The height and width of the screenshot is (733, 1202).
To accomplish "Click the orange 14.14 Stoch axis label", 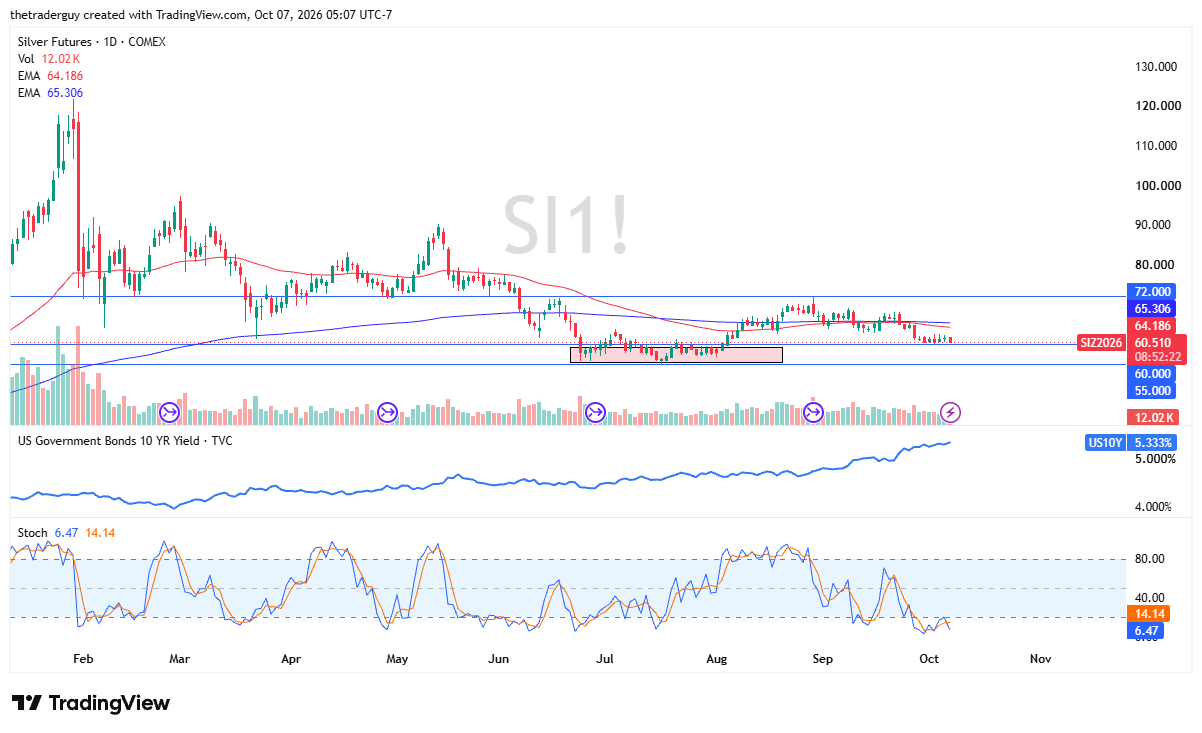I will pos(1149,614).
